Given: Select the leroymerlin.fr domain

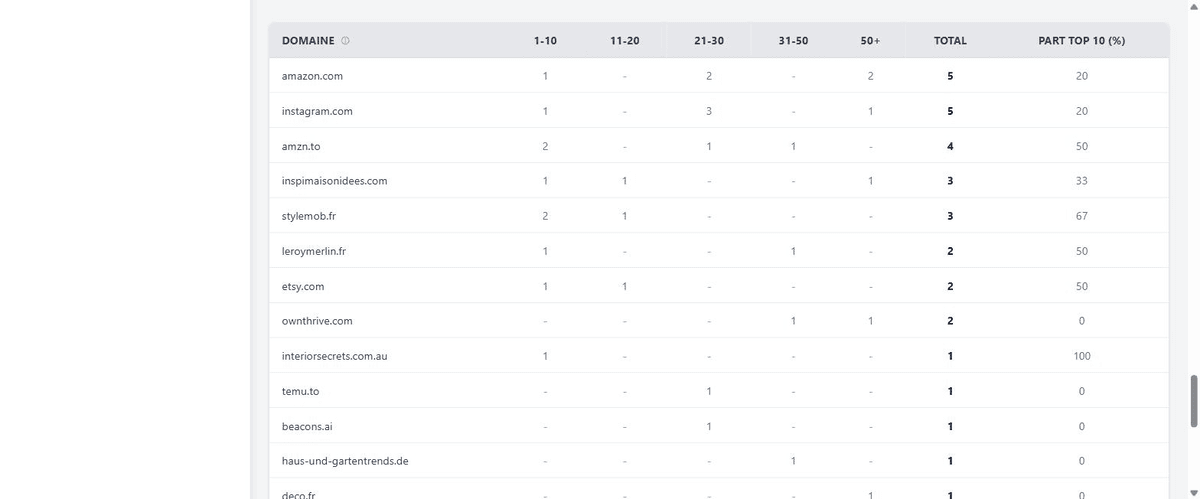Looking at the screenshot, I should (313, 251).
